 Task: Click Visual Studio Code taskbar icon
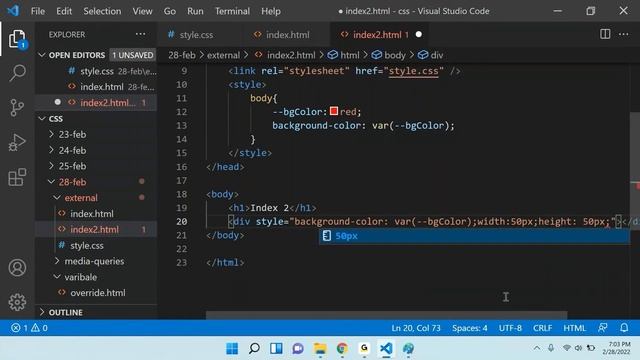click(386, 348)
